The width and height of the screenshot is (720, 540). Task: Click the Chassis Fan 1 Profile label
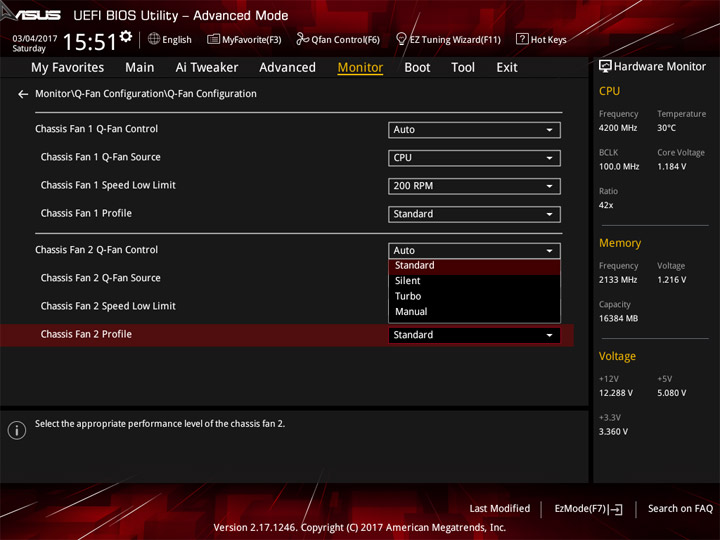coord(86,214)
